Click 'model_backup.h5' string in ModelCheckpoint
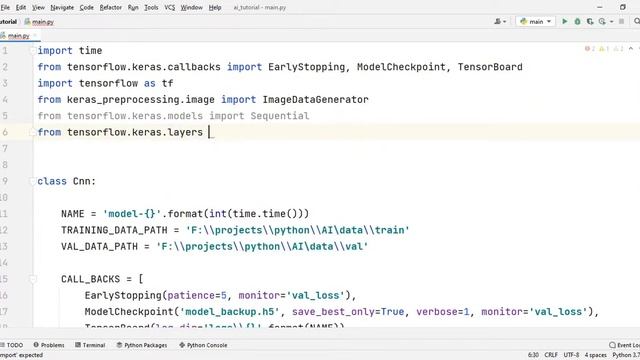Viewport: 640px width, 360px height. (x=230, y=312)
